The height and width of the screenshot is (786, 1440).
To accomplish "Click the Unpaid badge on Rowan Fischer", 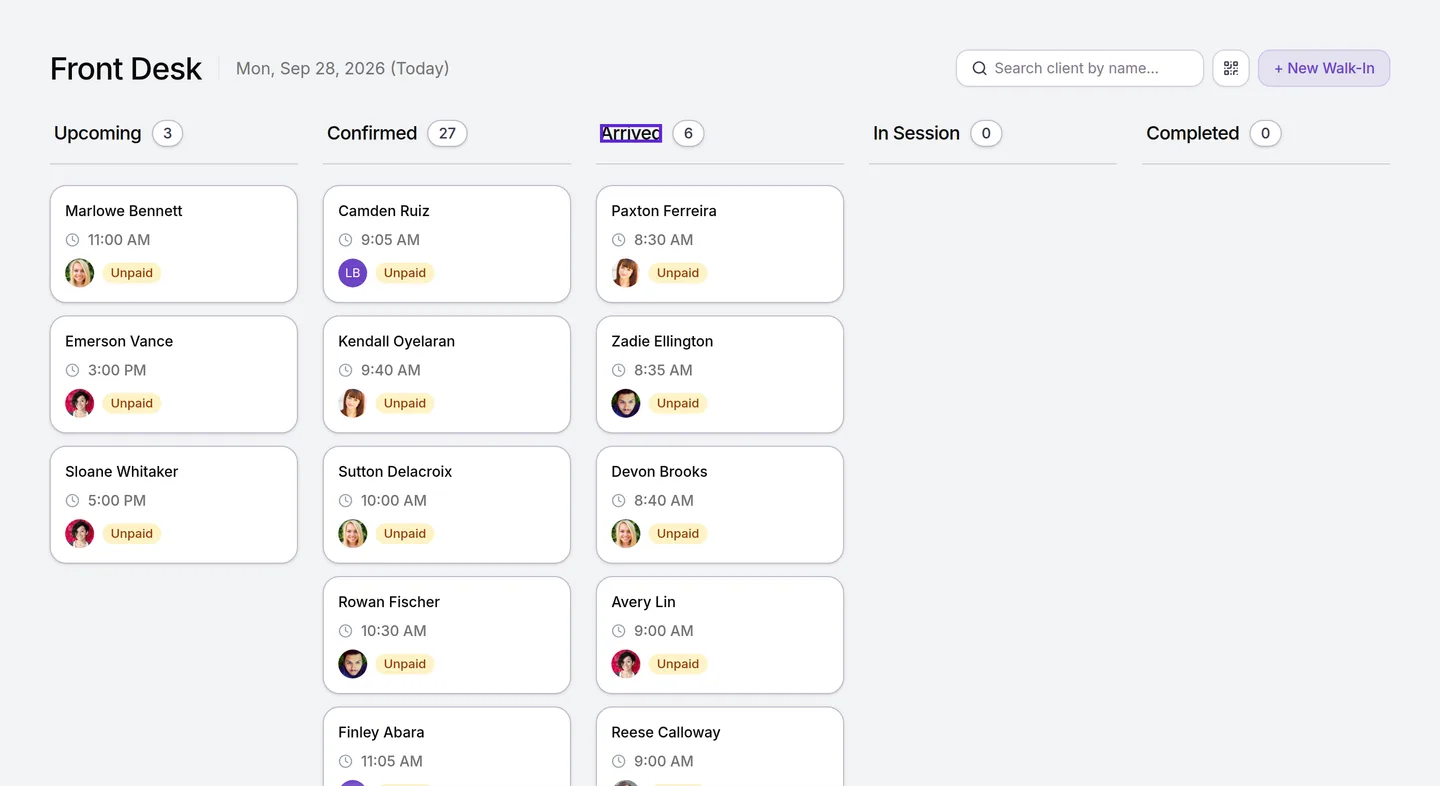I will pos(405,664).
